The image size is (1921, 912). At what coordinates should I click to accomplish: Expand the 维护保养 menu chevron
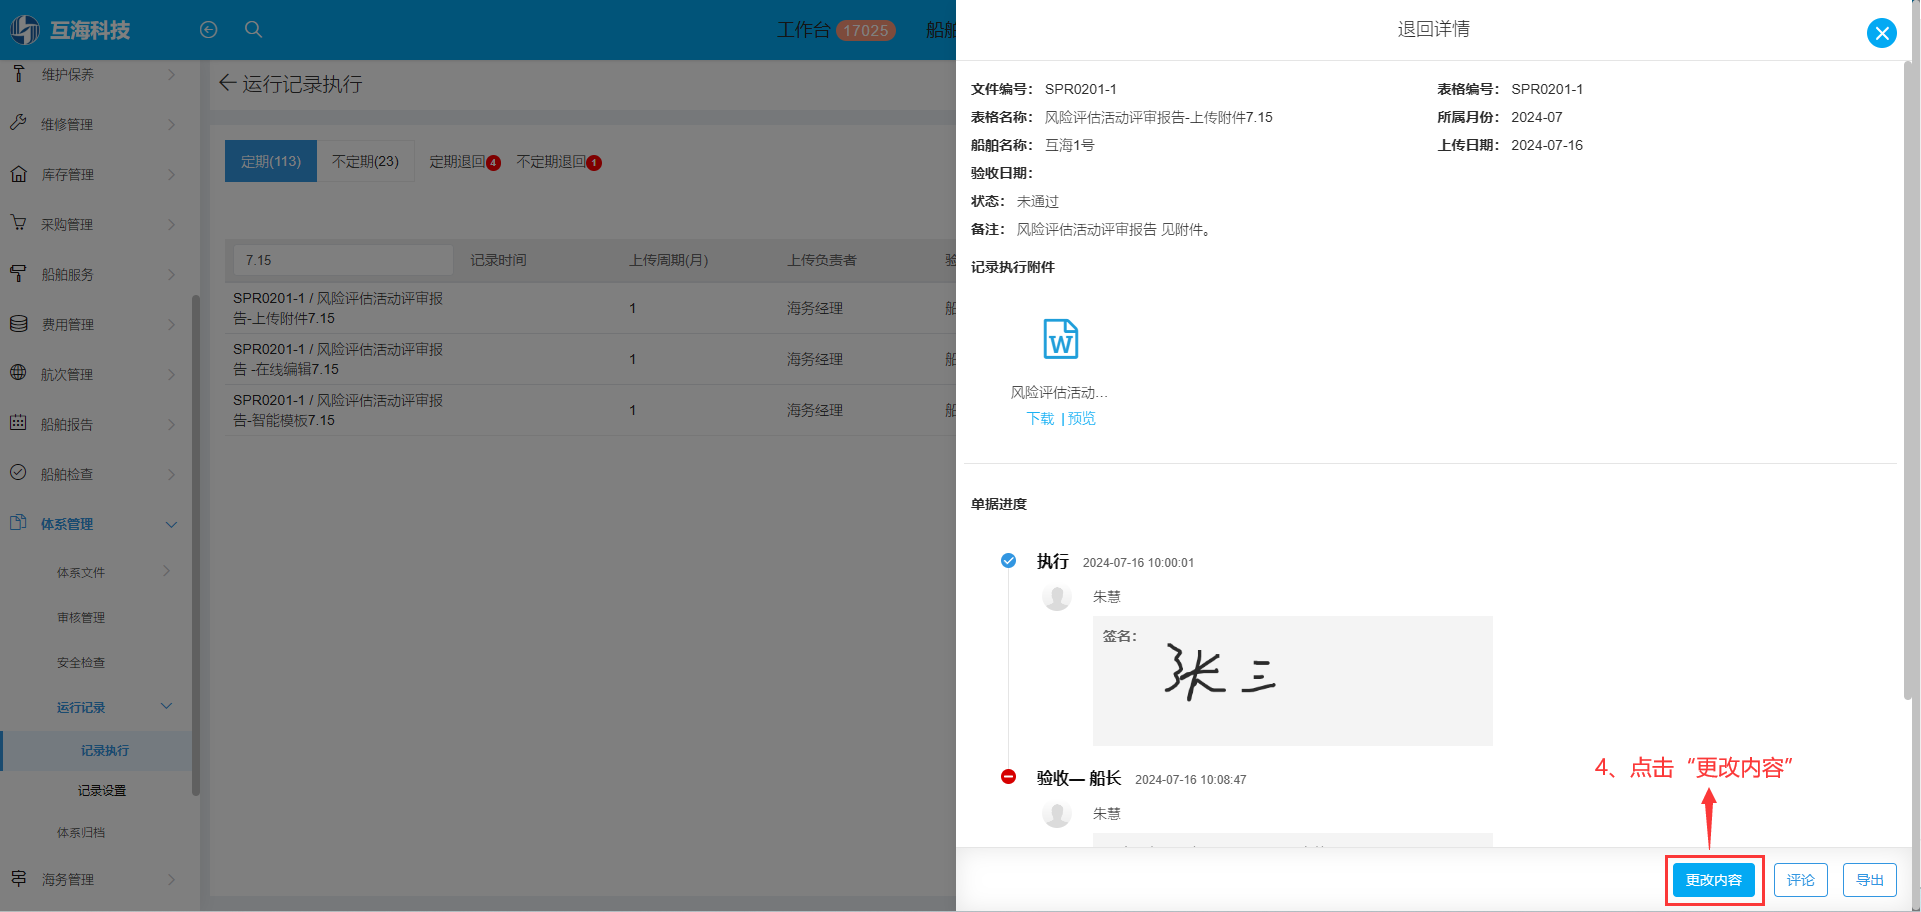(171, 75)
